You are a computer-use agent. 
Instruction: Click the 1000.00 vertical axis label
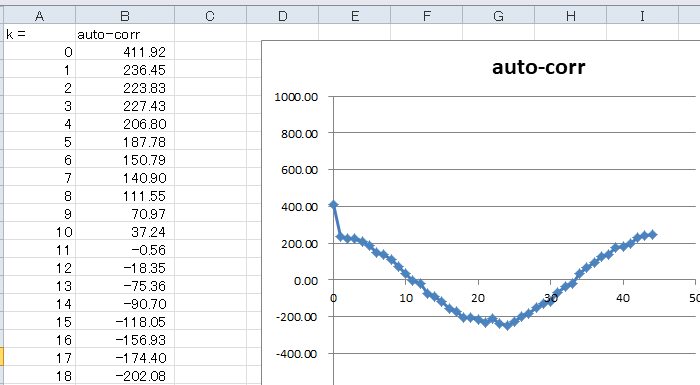pos(296,97)
